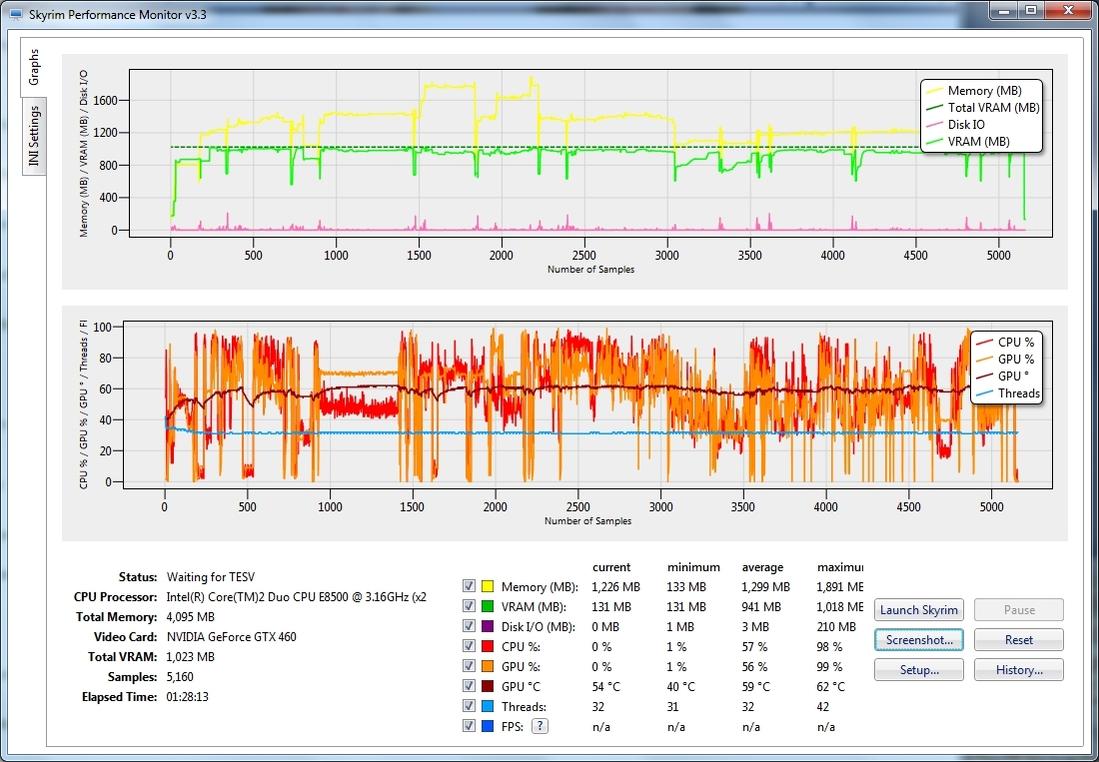Open the History window
Viewport: 1099px width, 762px height.
(1018, 670)
